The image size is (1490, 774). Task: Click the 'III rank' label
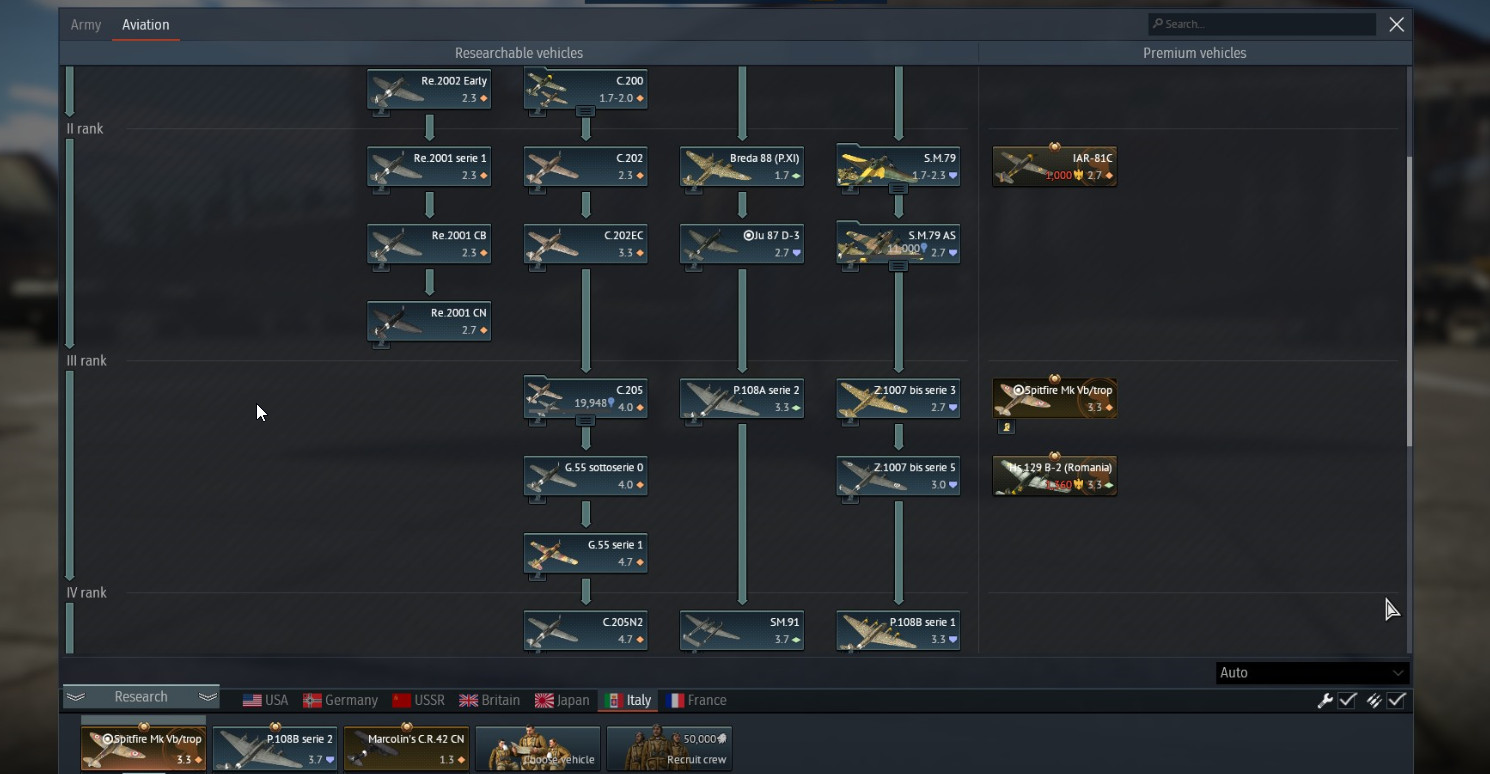click(x=86, y=361)
